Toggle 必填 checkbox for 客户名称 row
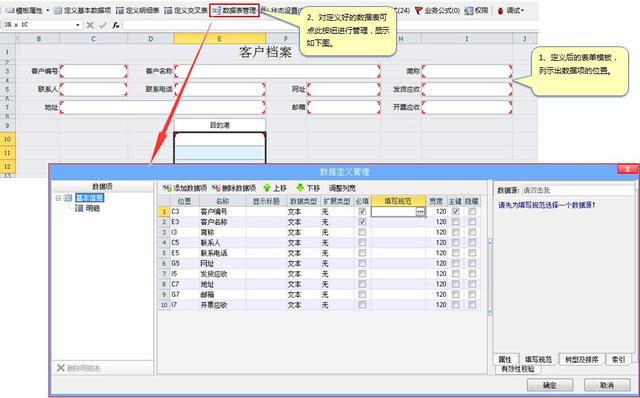 (362, 222)
